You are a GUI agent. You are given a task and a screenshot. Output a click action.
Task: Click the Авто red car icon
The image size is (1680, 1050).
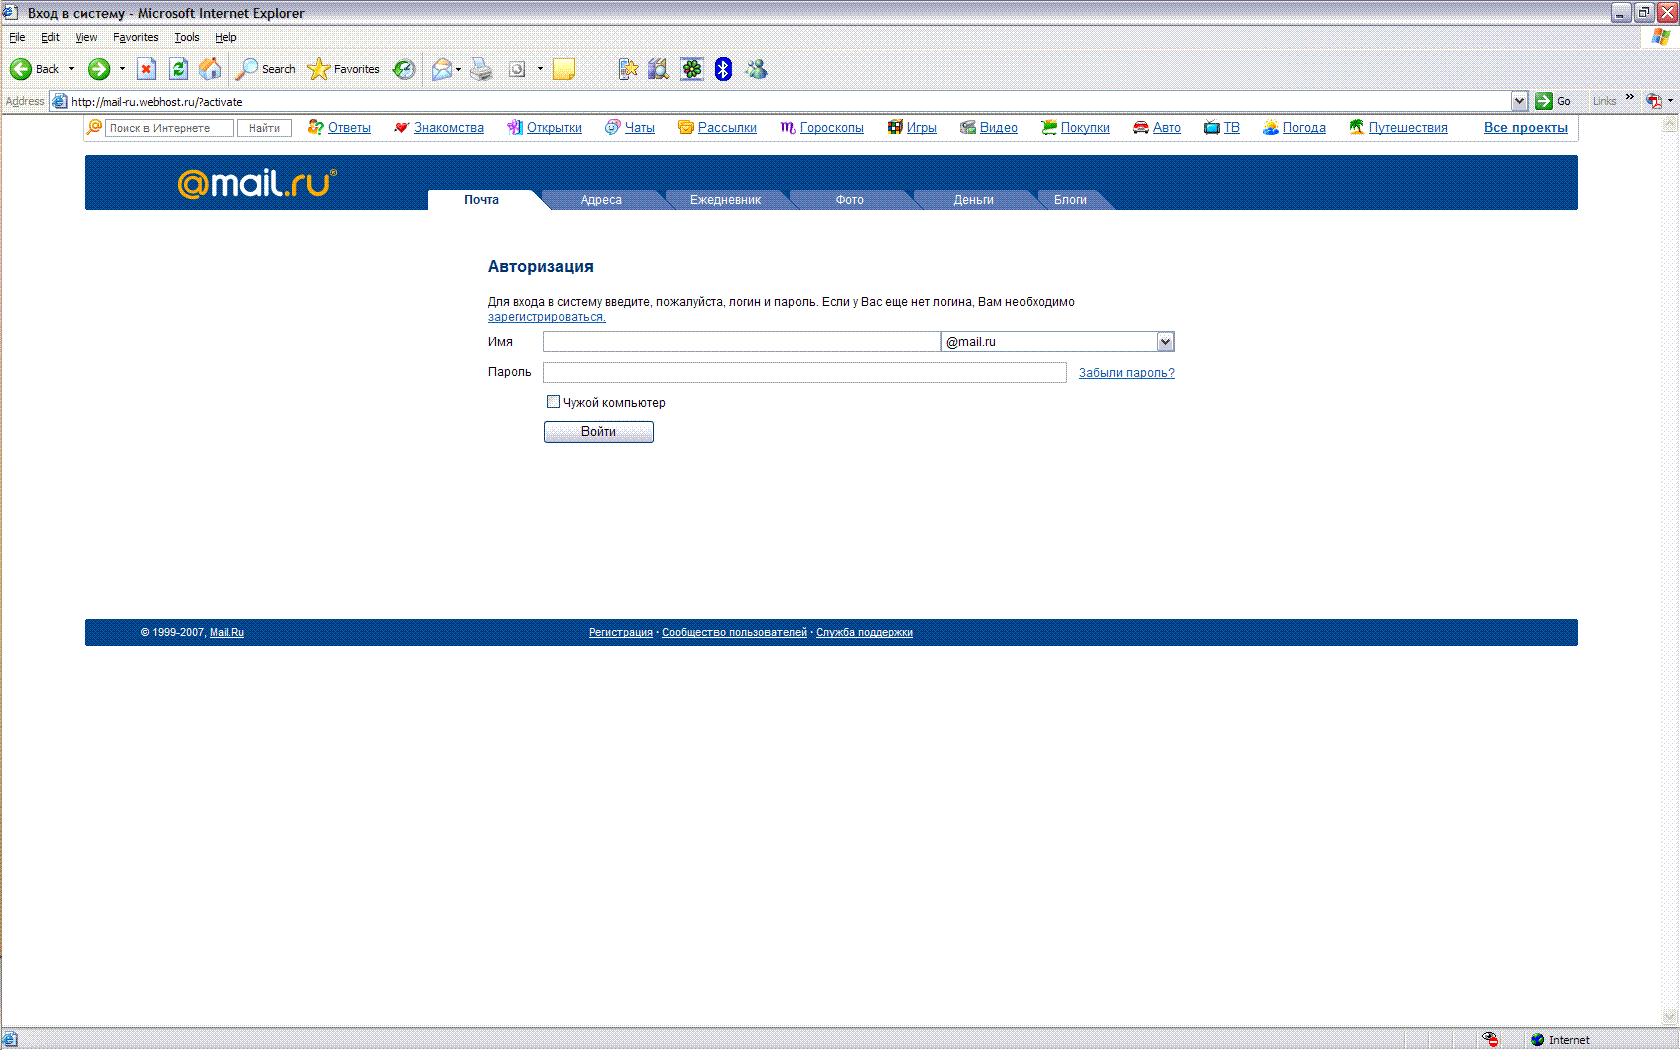point(1141,127)
